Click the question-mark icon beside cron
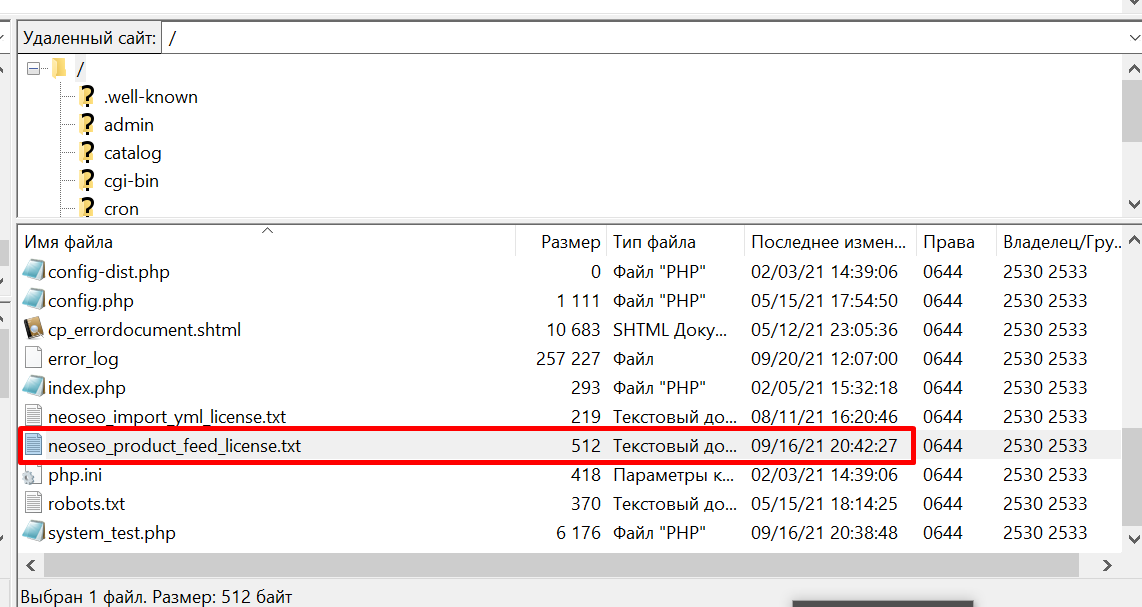 [87, 208]
